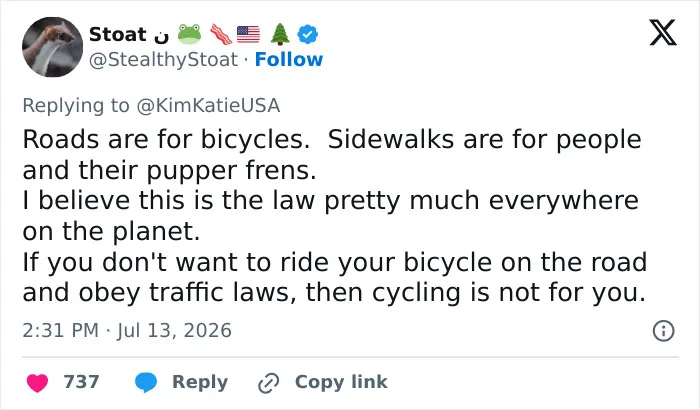Click the blue reply bubble icon
The image size is (700, 410).
(146, 383)
